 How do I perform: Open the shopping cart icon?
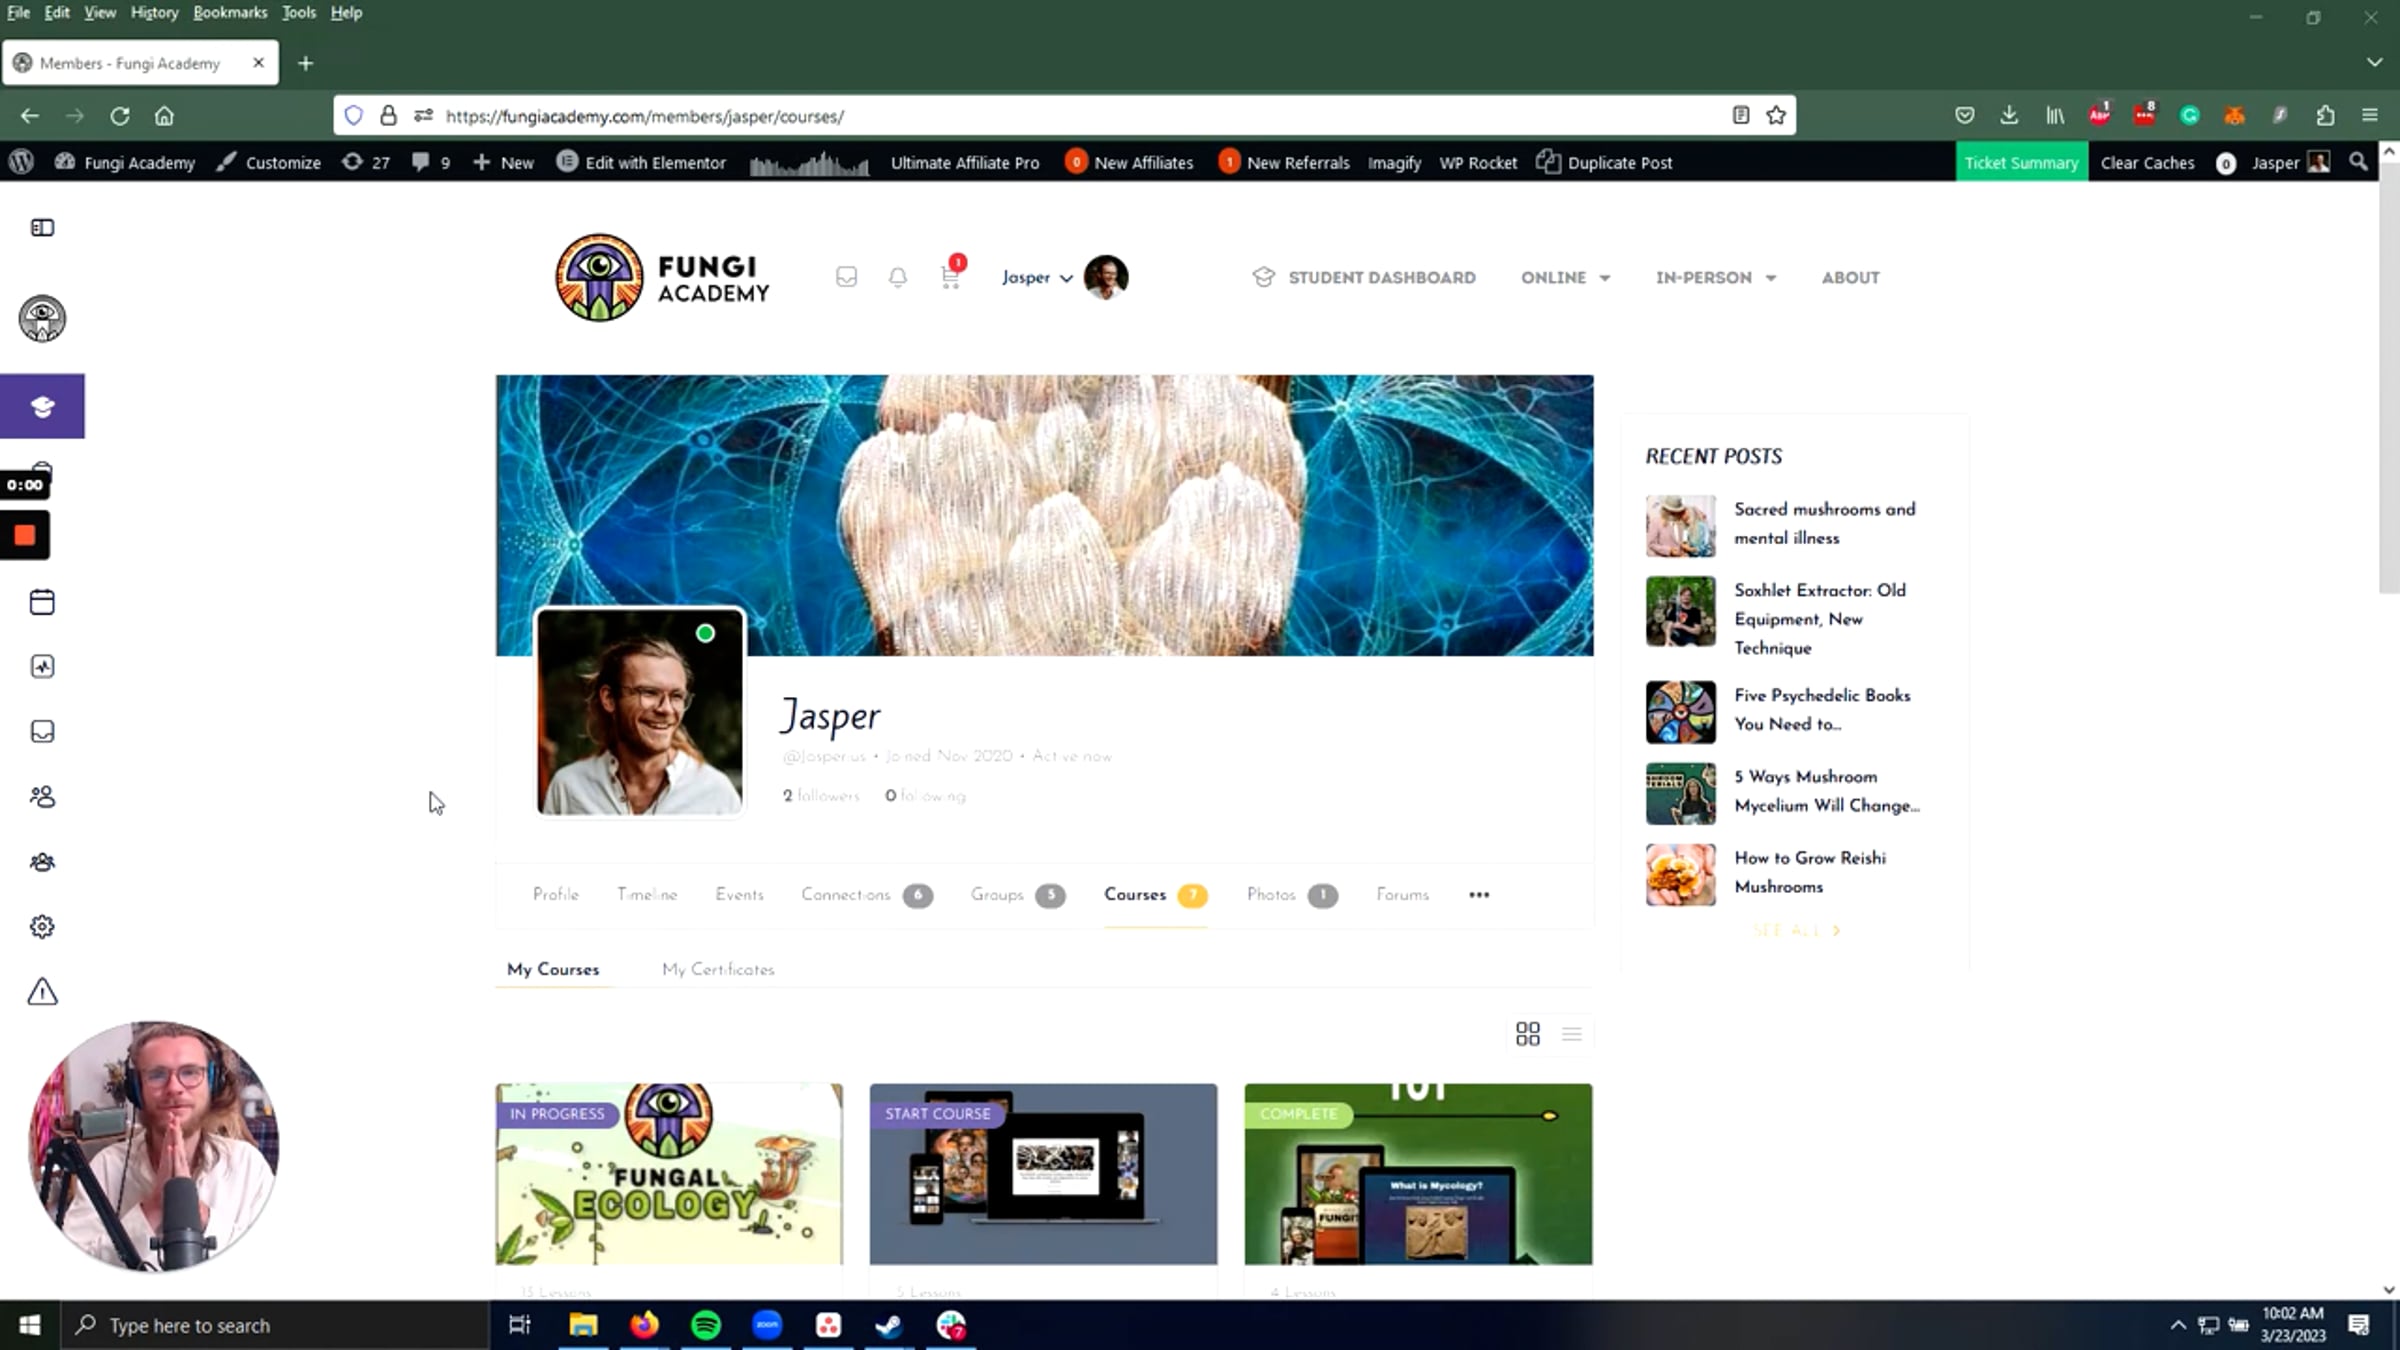tap(950, 278)
